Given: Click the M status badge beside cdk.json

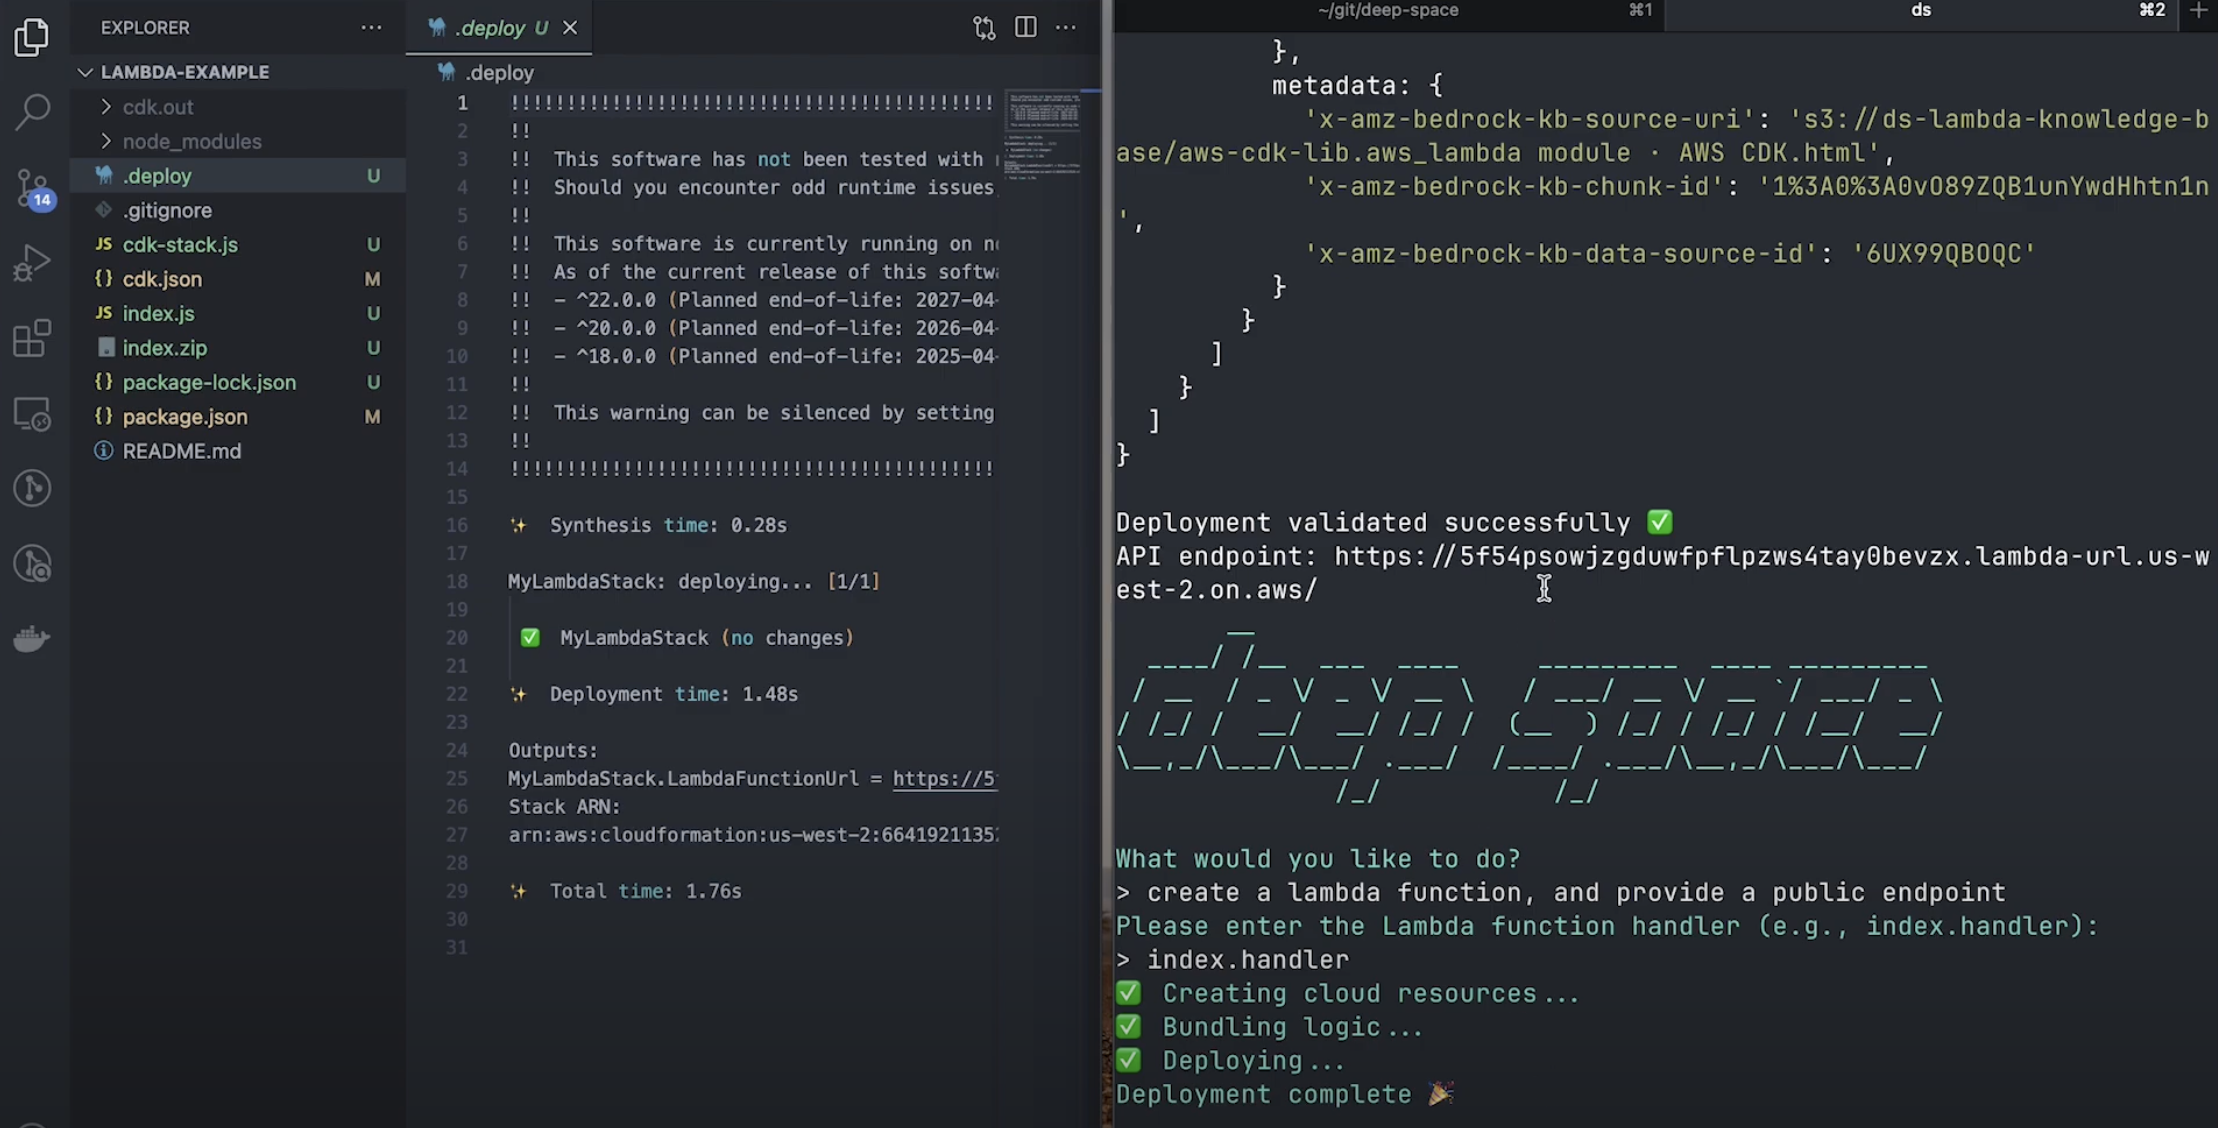Looking at the screenshot, I should 373,279.
